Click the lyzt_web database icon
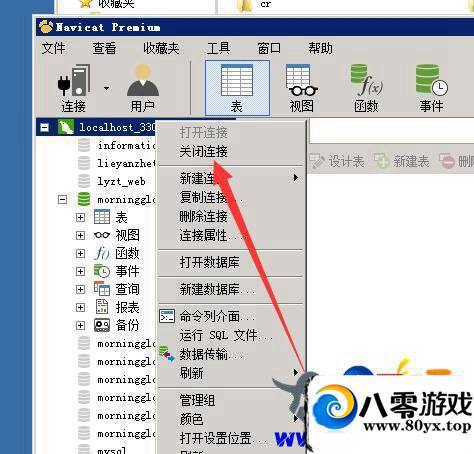 pyautogui.click(x=84, y=181)
